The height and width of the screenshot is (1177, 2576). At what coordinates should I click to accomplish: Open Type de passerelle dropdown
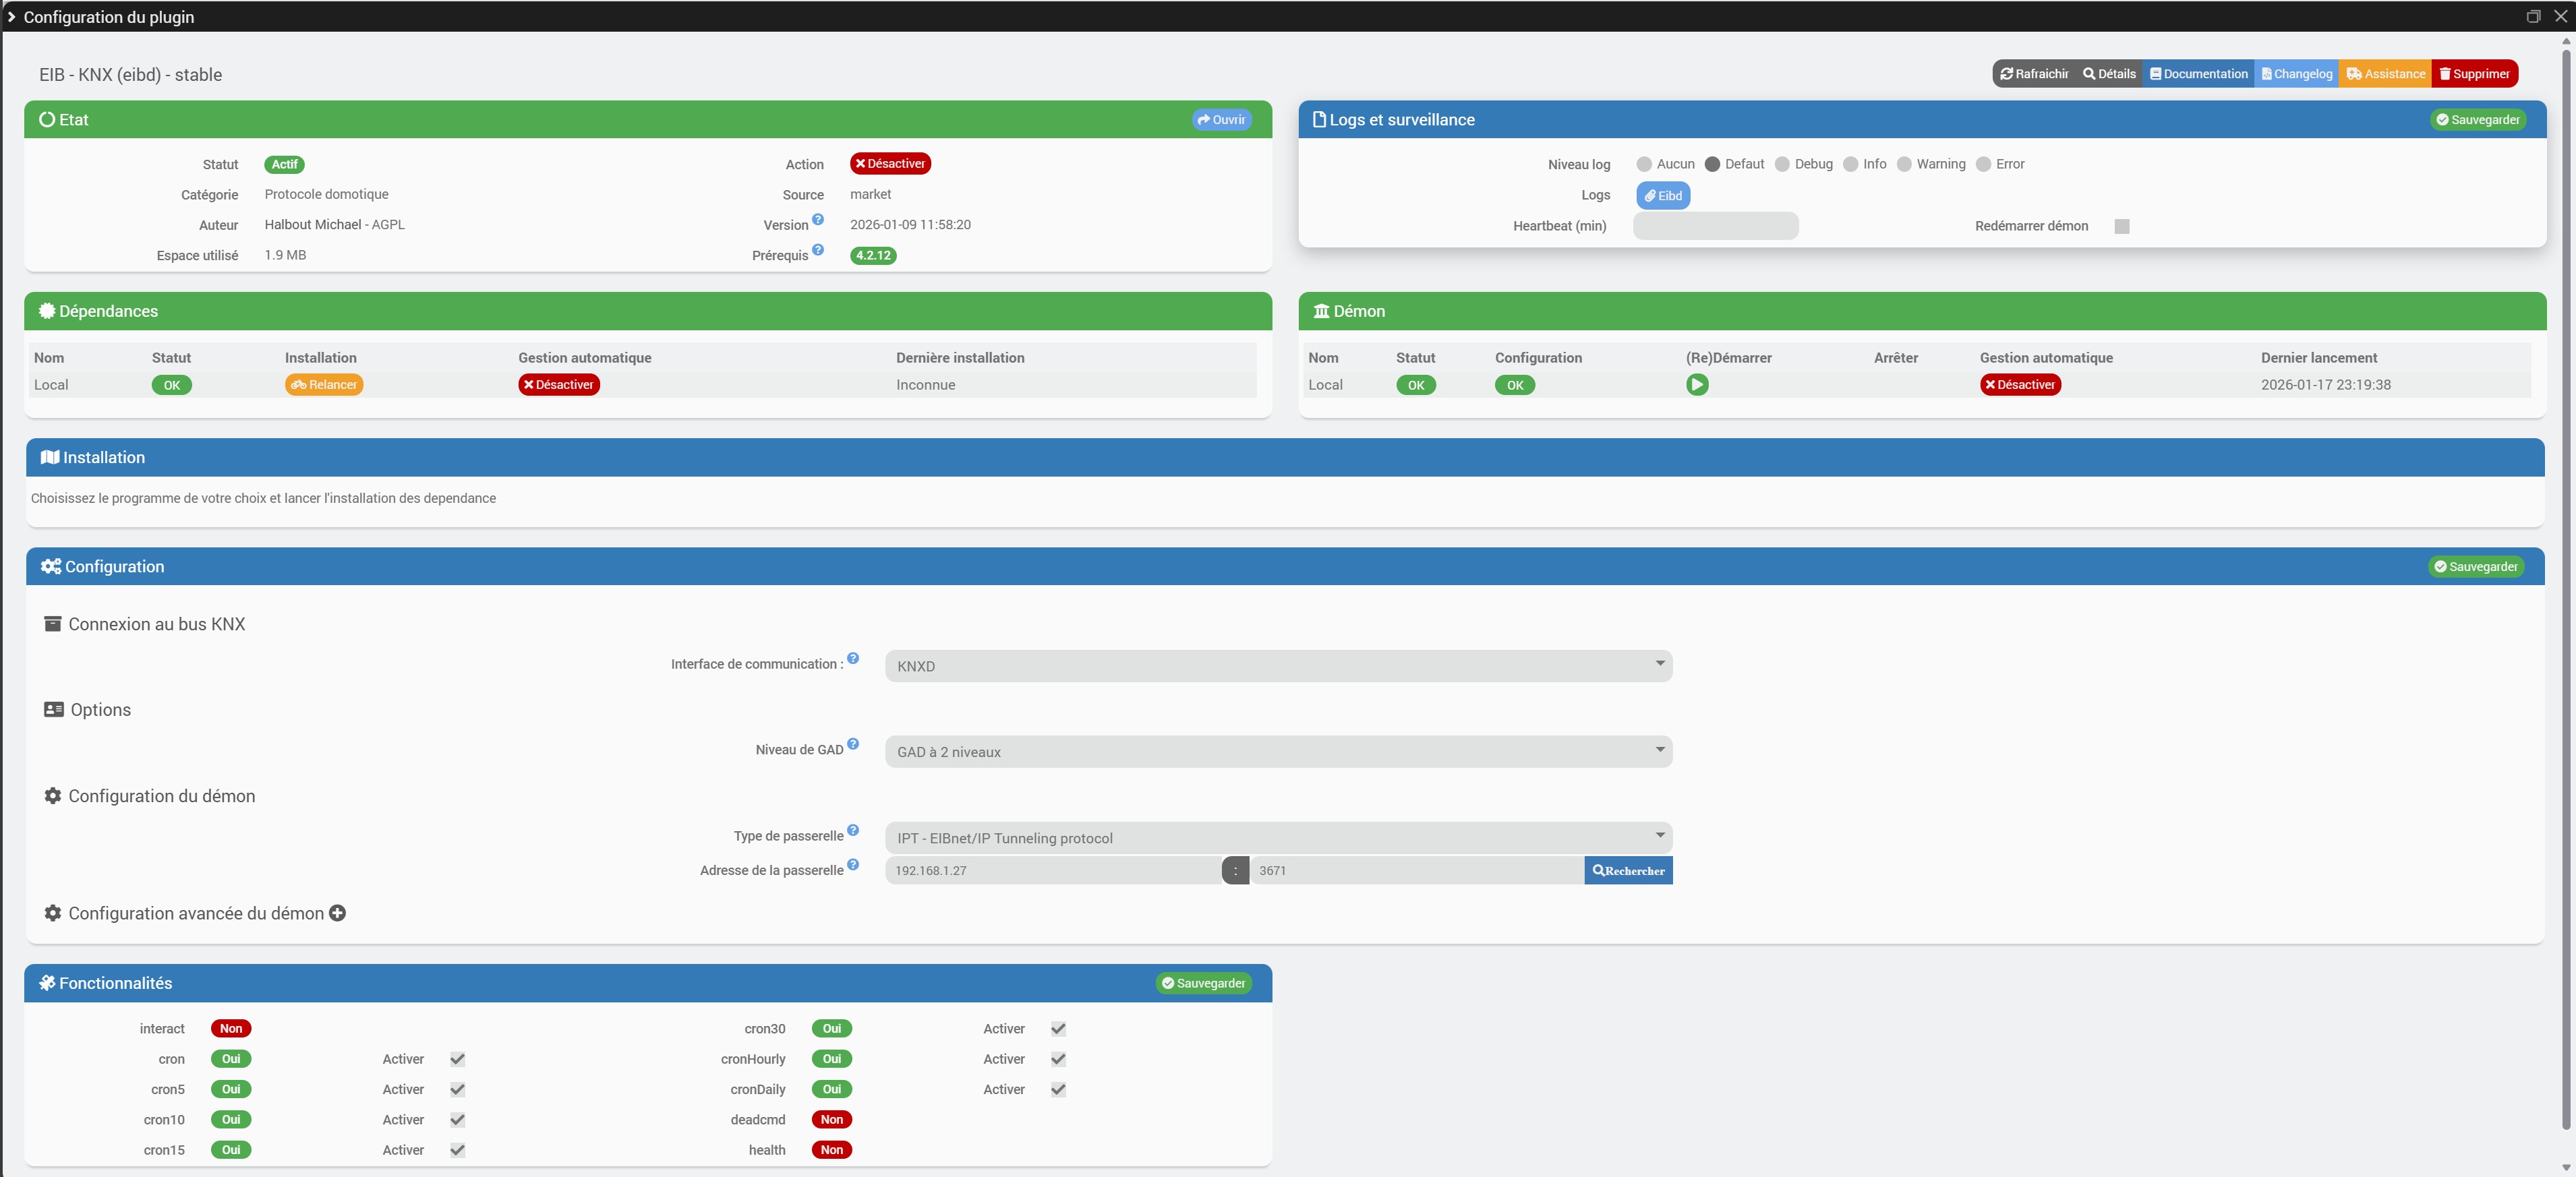pos(1278,838)
